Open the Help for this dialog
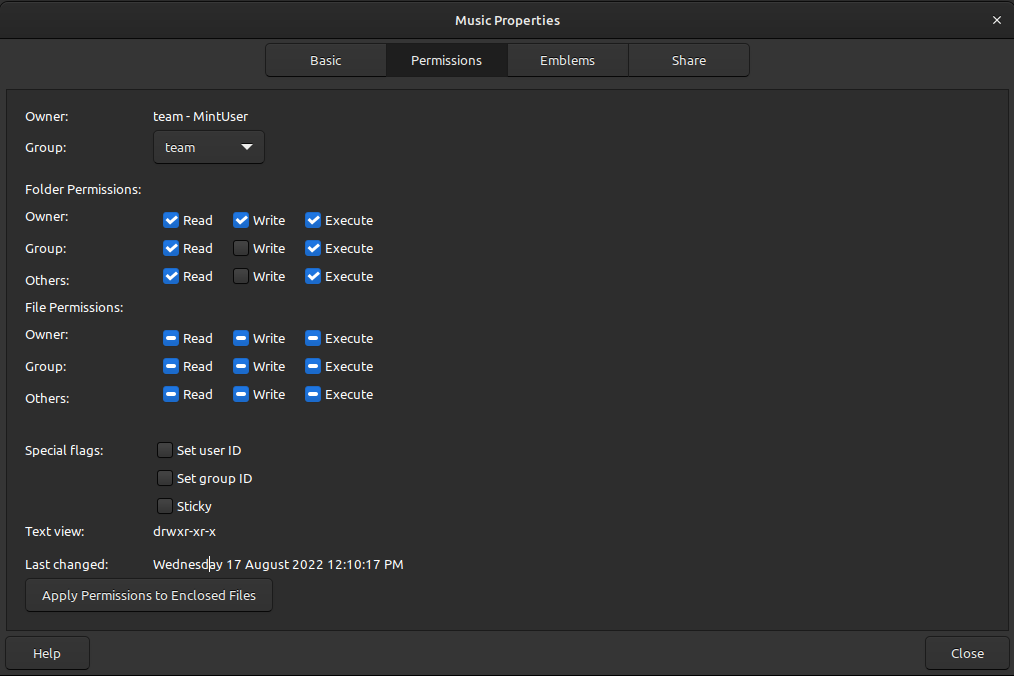The image size is (1014, 676). pos(47,653)
